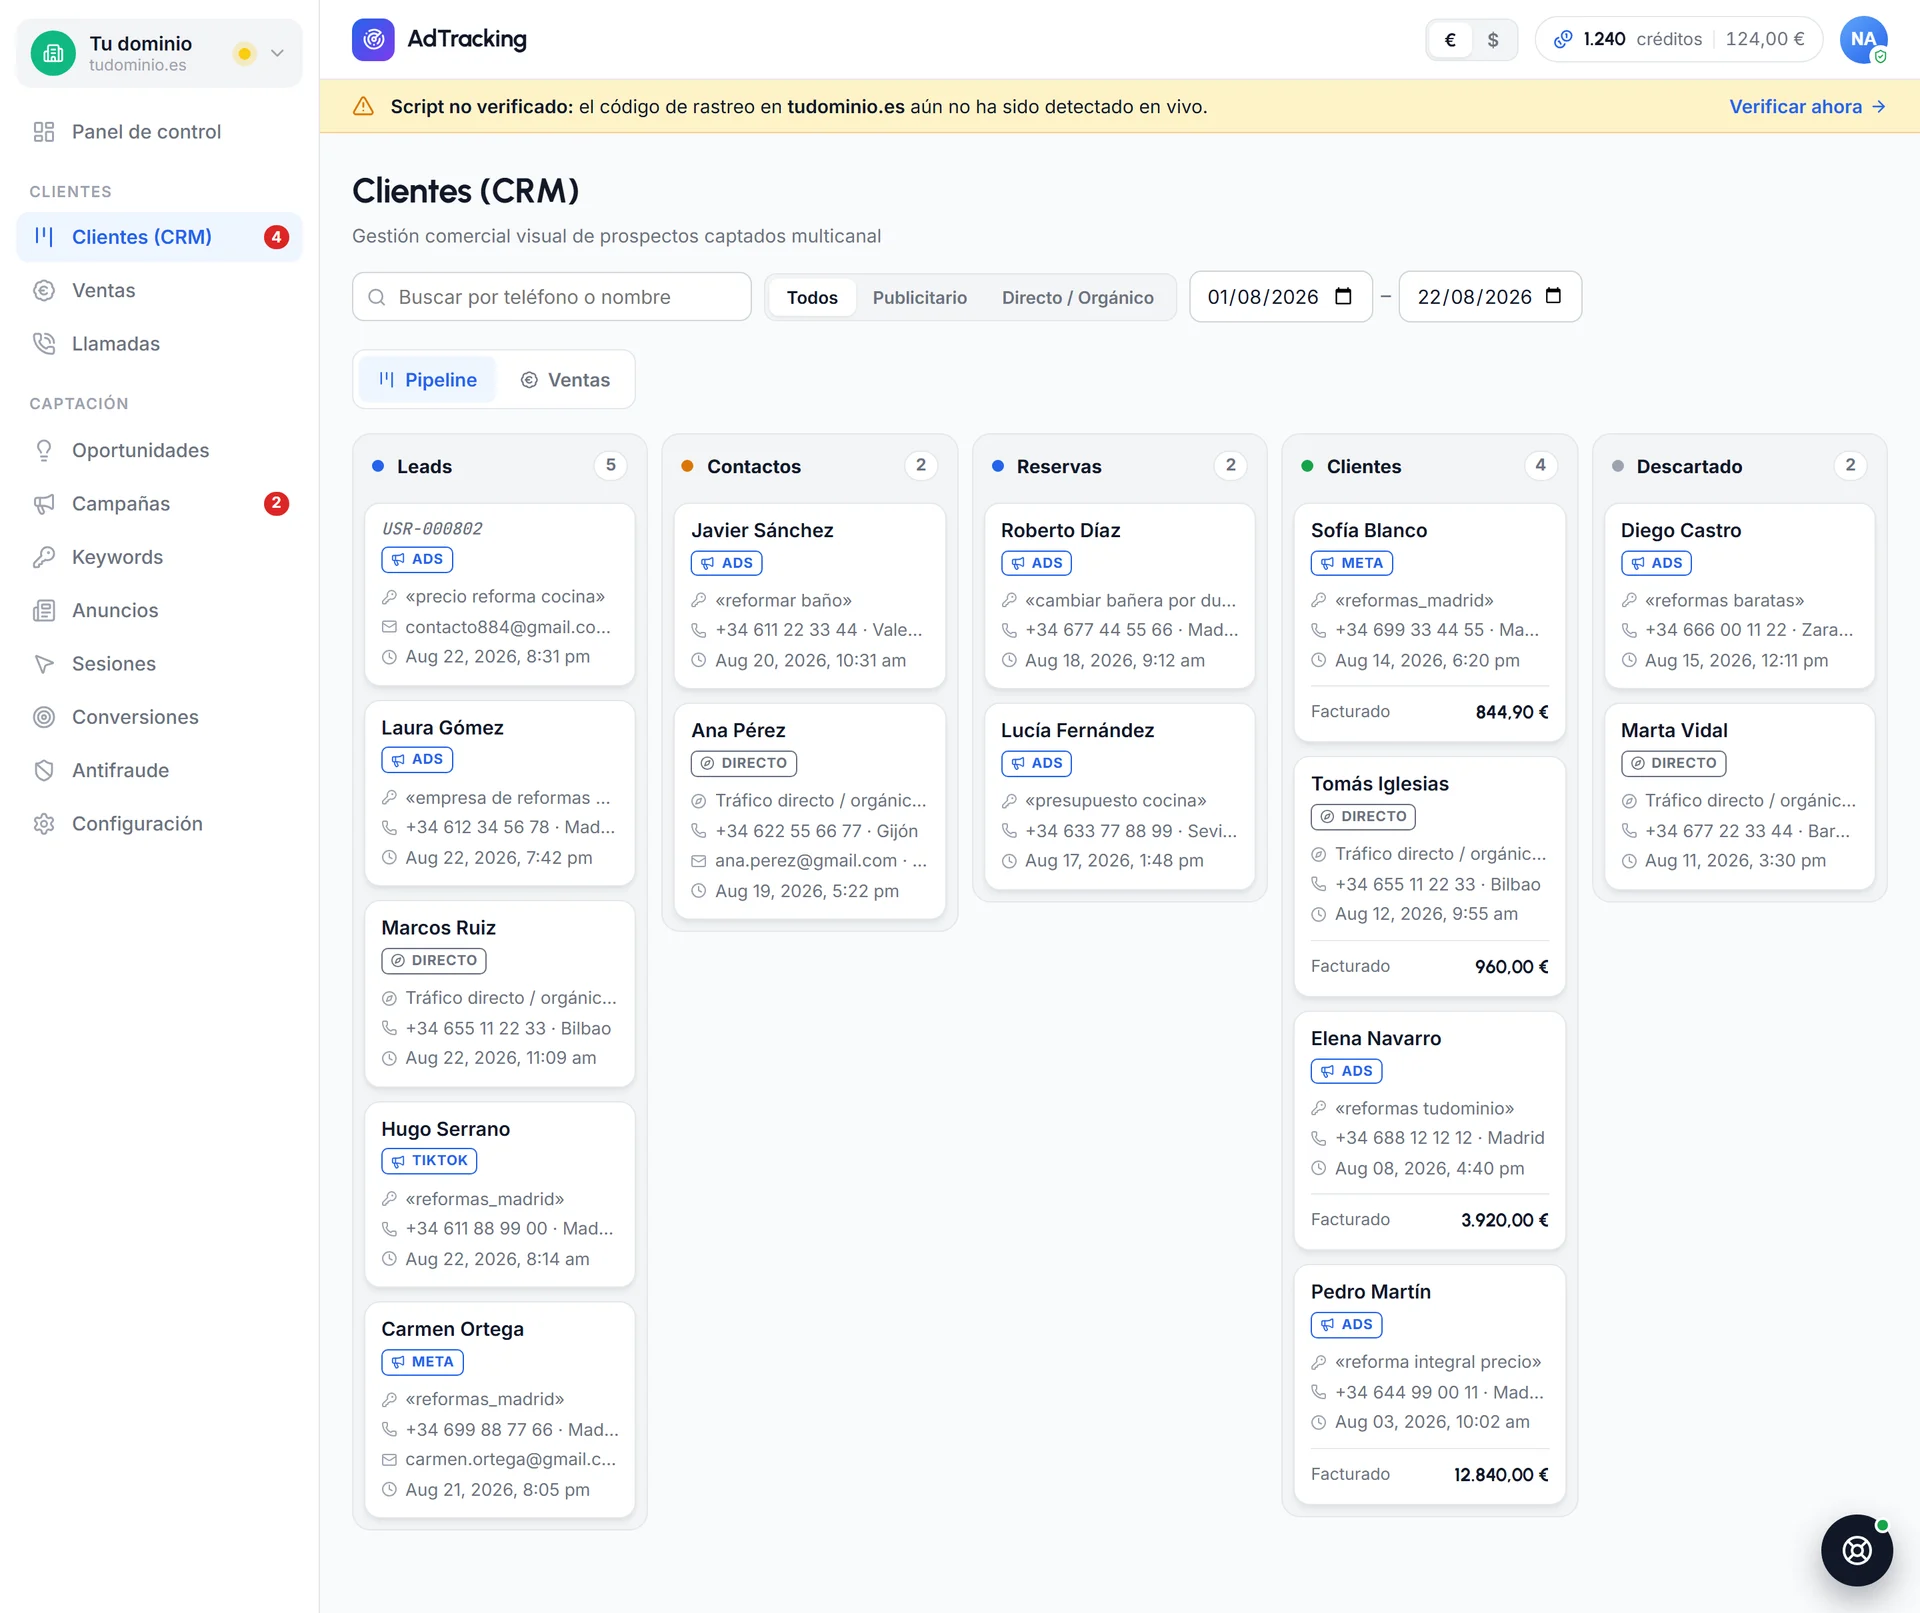The width and height of the screenshot is (1920, 1613).
Task: Click the Anuncios newspaper icon
Action: [44, 610]
